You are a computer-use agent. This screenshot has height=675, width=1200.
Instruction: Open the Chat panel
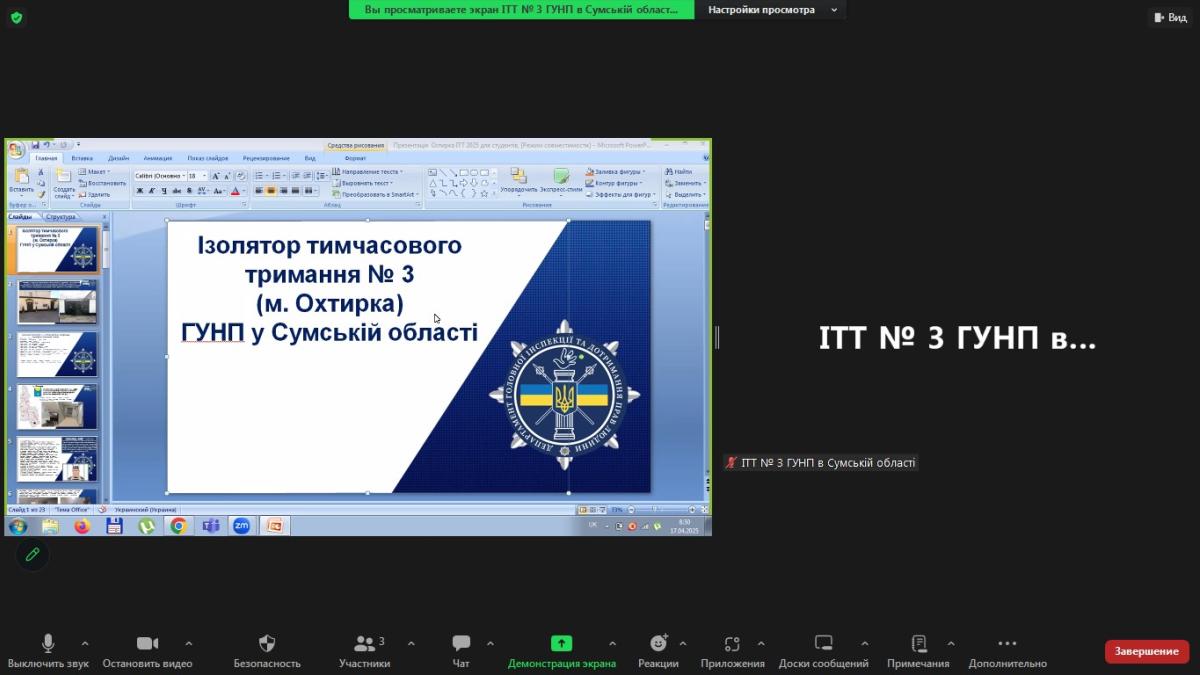[x=461, y=644]
